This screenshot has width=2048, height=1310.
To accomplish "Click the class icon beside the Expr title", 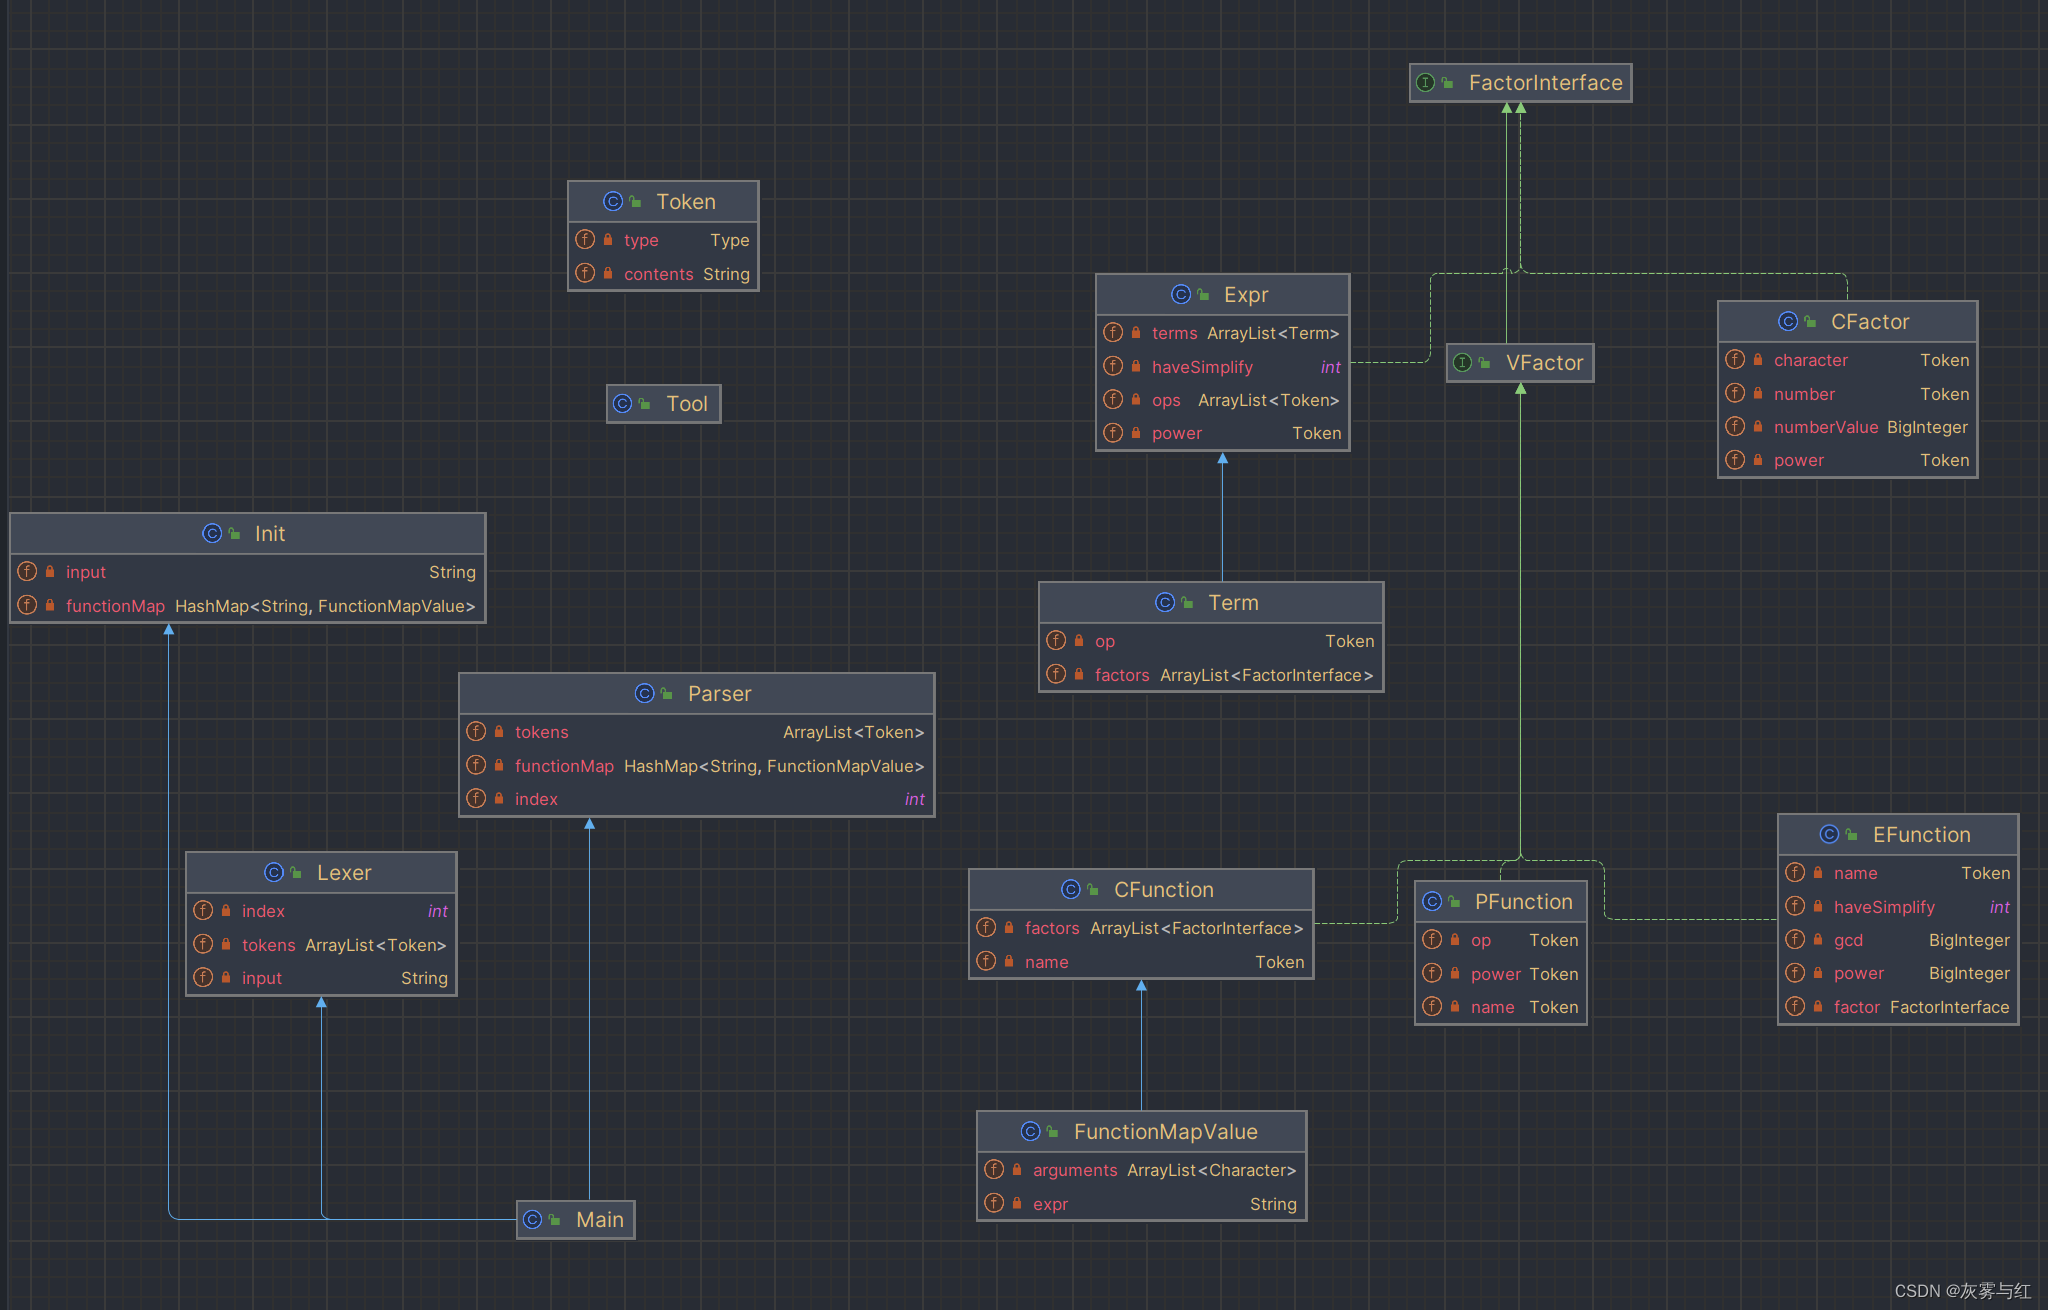I will coord(1181,295).
